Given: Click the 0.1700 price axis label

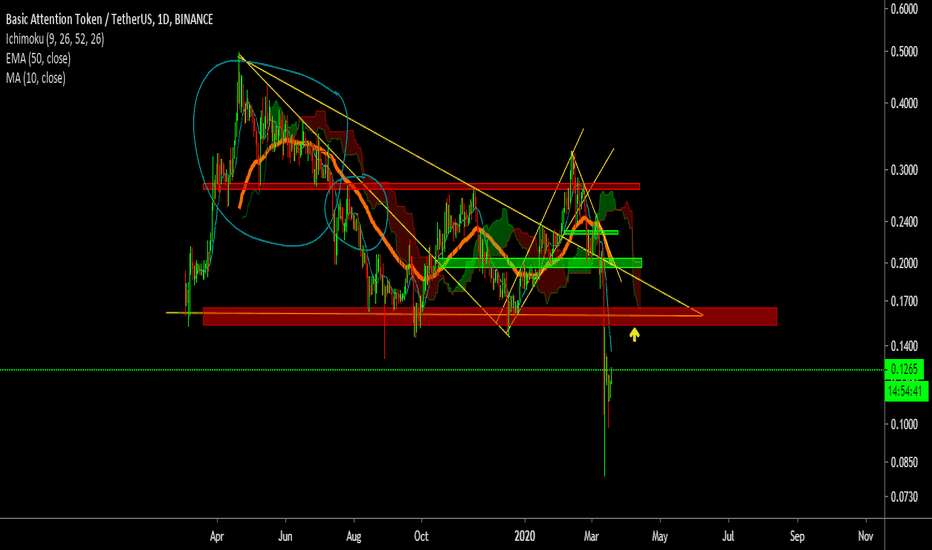Looking at the screenshot, I should (x=903, y=301).
